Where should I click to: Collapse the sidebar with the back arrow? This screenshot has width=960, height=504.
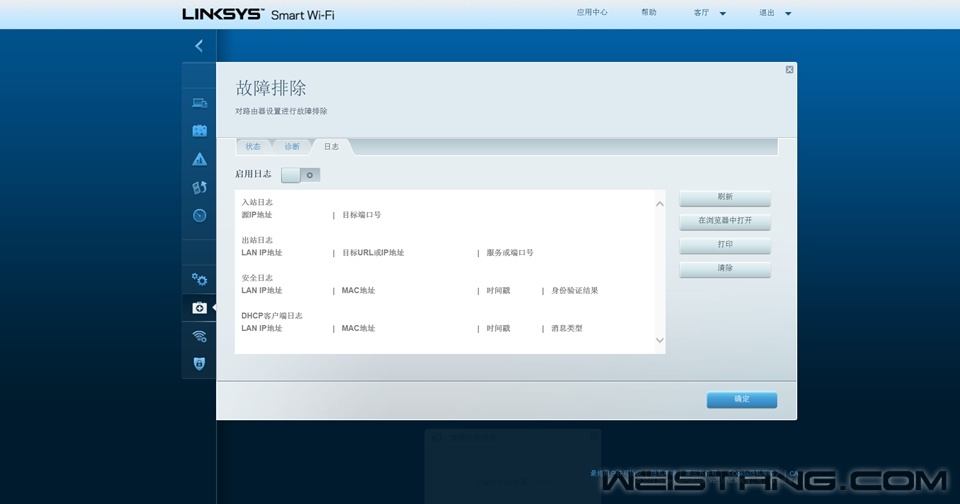199,46
